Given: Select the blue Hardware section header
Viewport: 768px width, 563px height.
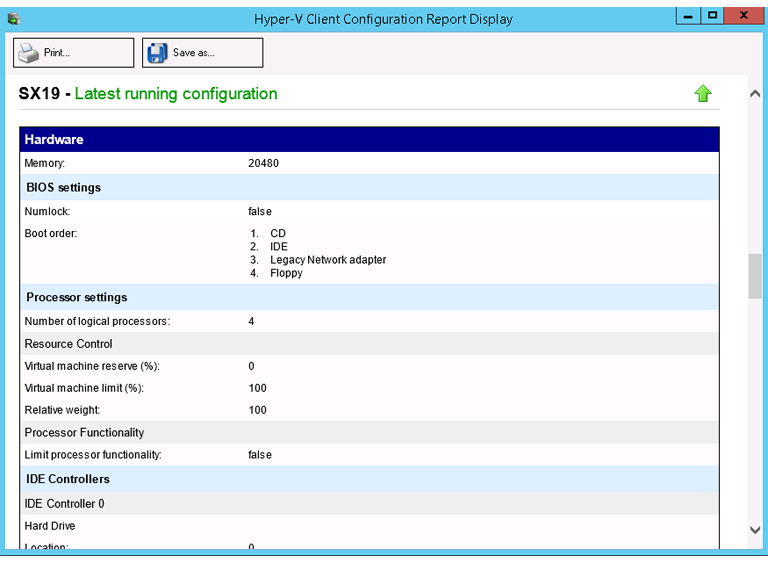Looking at the screenshot, I should pos(369,140).
